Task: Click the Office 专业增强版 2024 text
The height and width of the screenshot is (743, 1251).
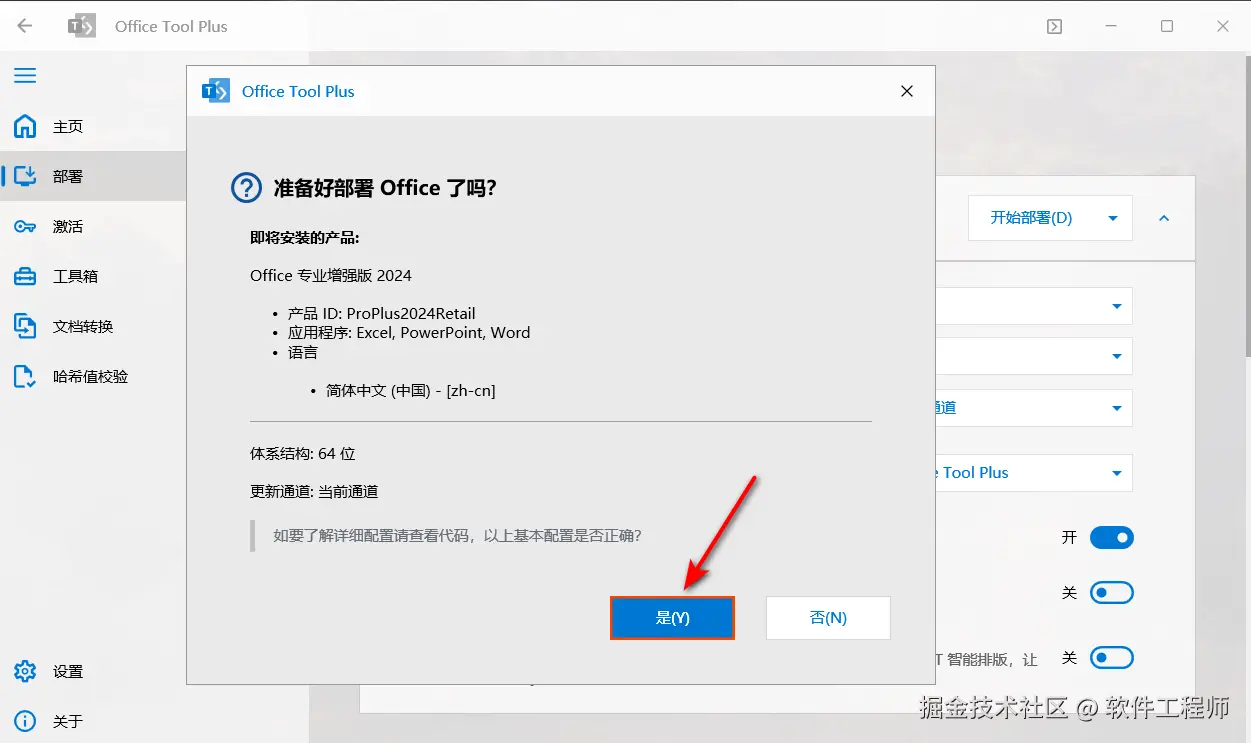Action: pyautogui.click(x=331, y=275)
